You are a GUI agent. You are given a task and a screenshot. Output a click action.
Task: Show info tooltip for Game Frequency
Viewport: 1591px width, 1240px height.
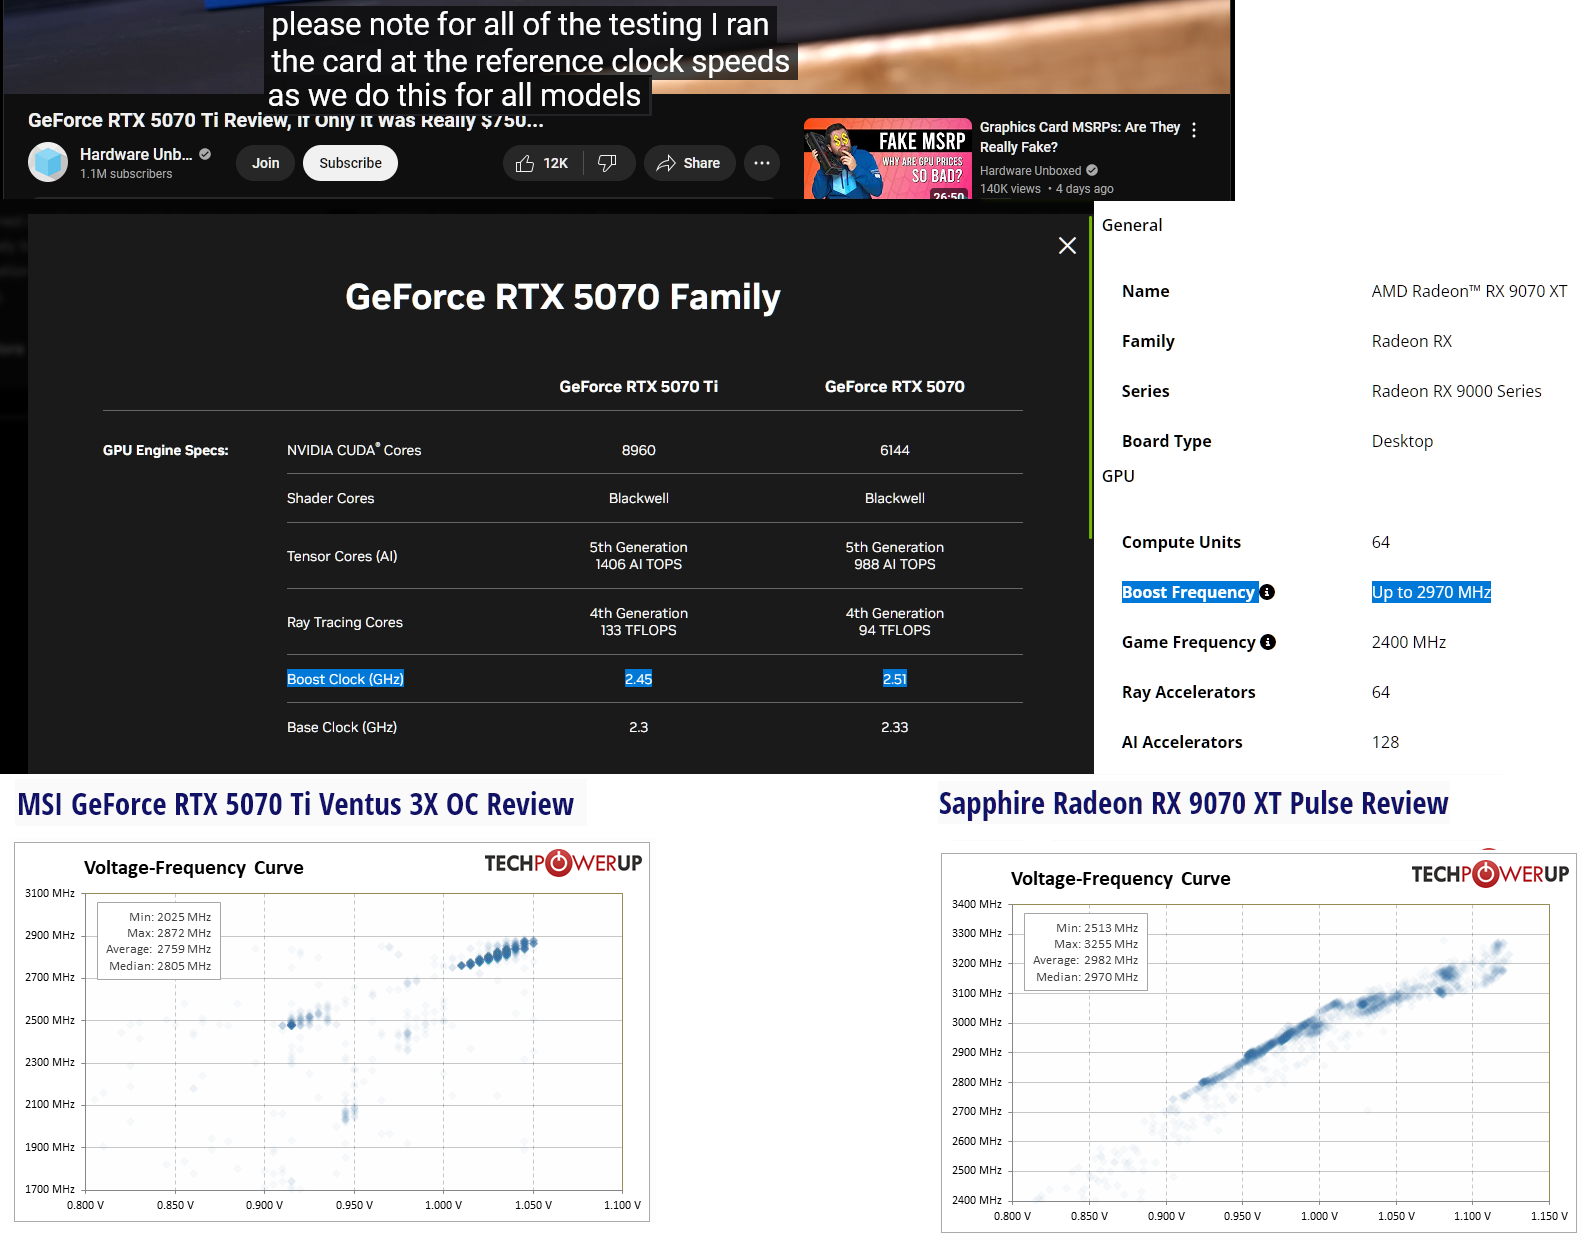(1268, 642)
